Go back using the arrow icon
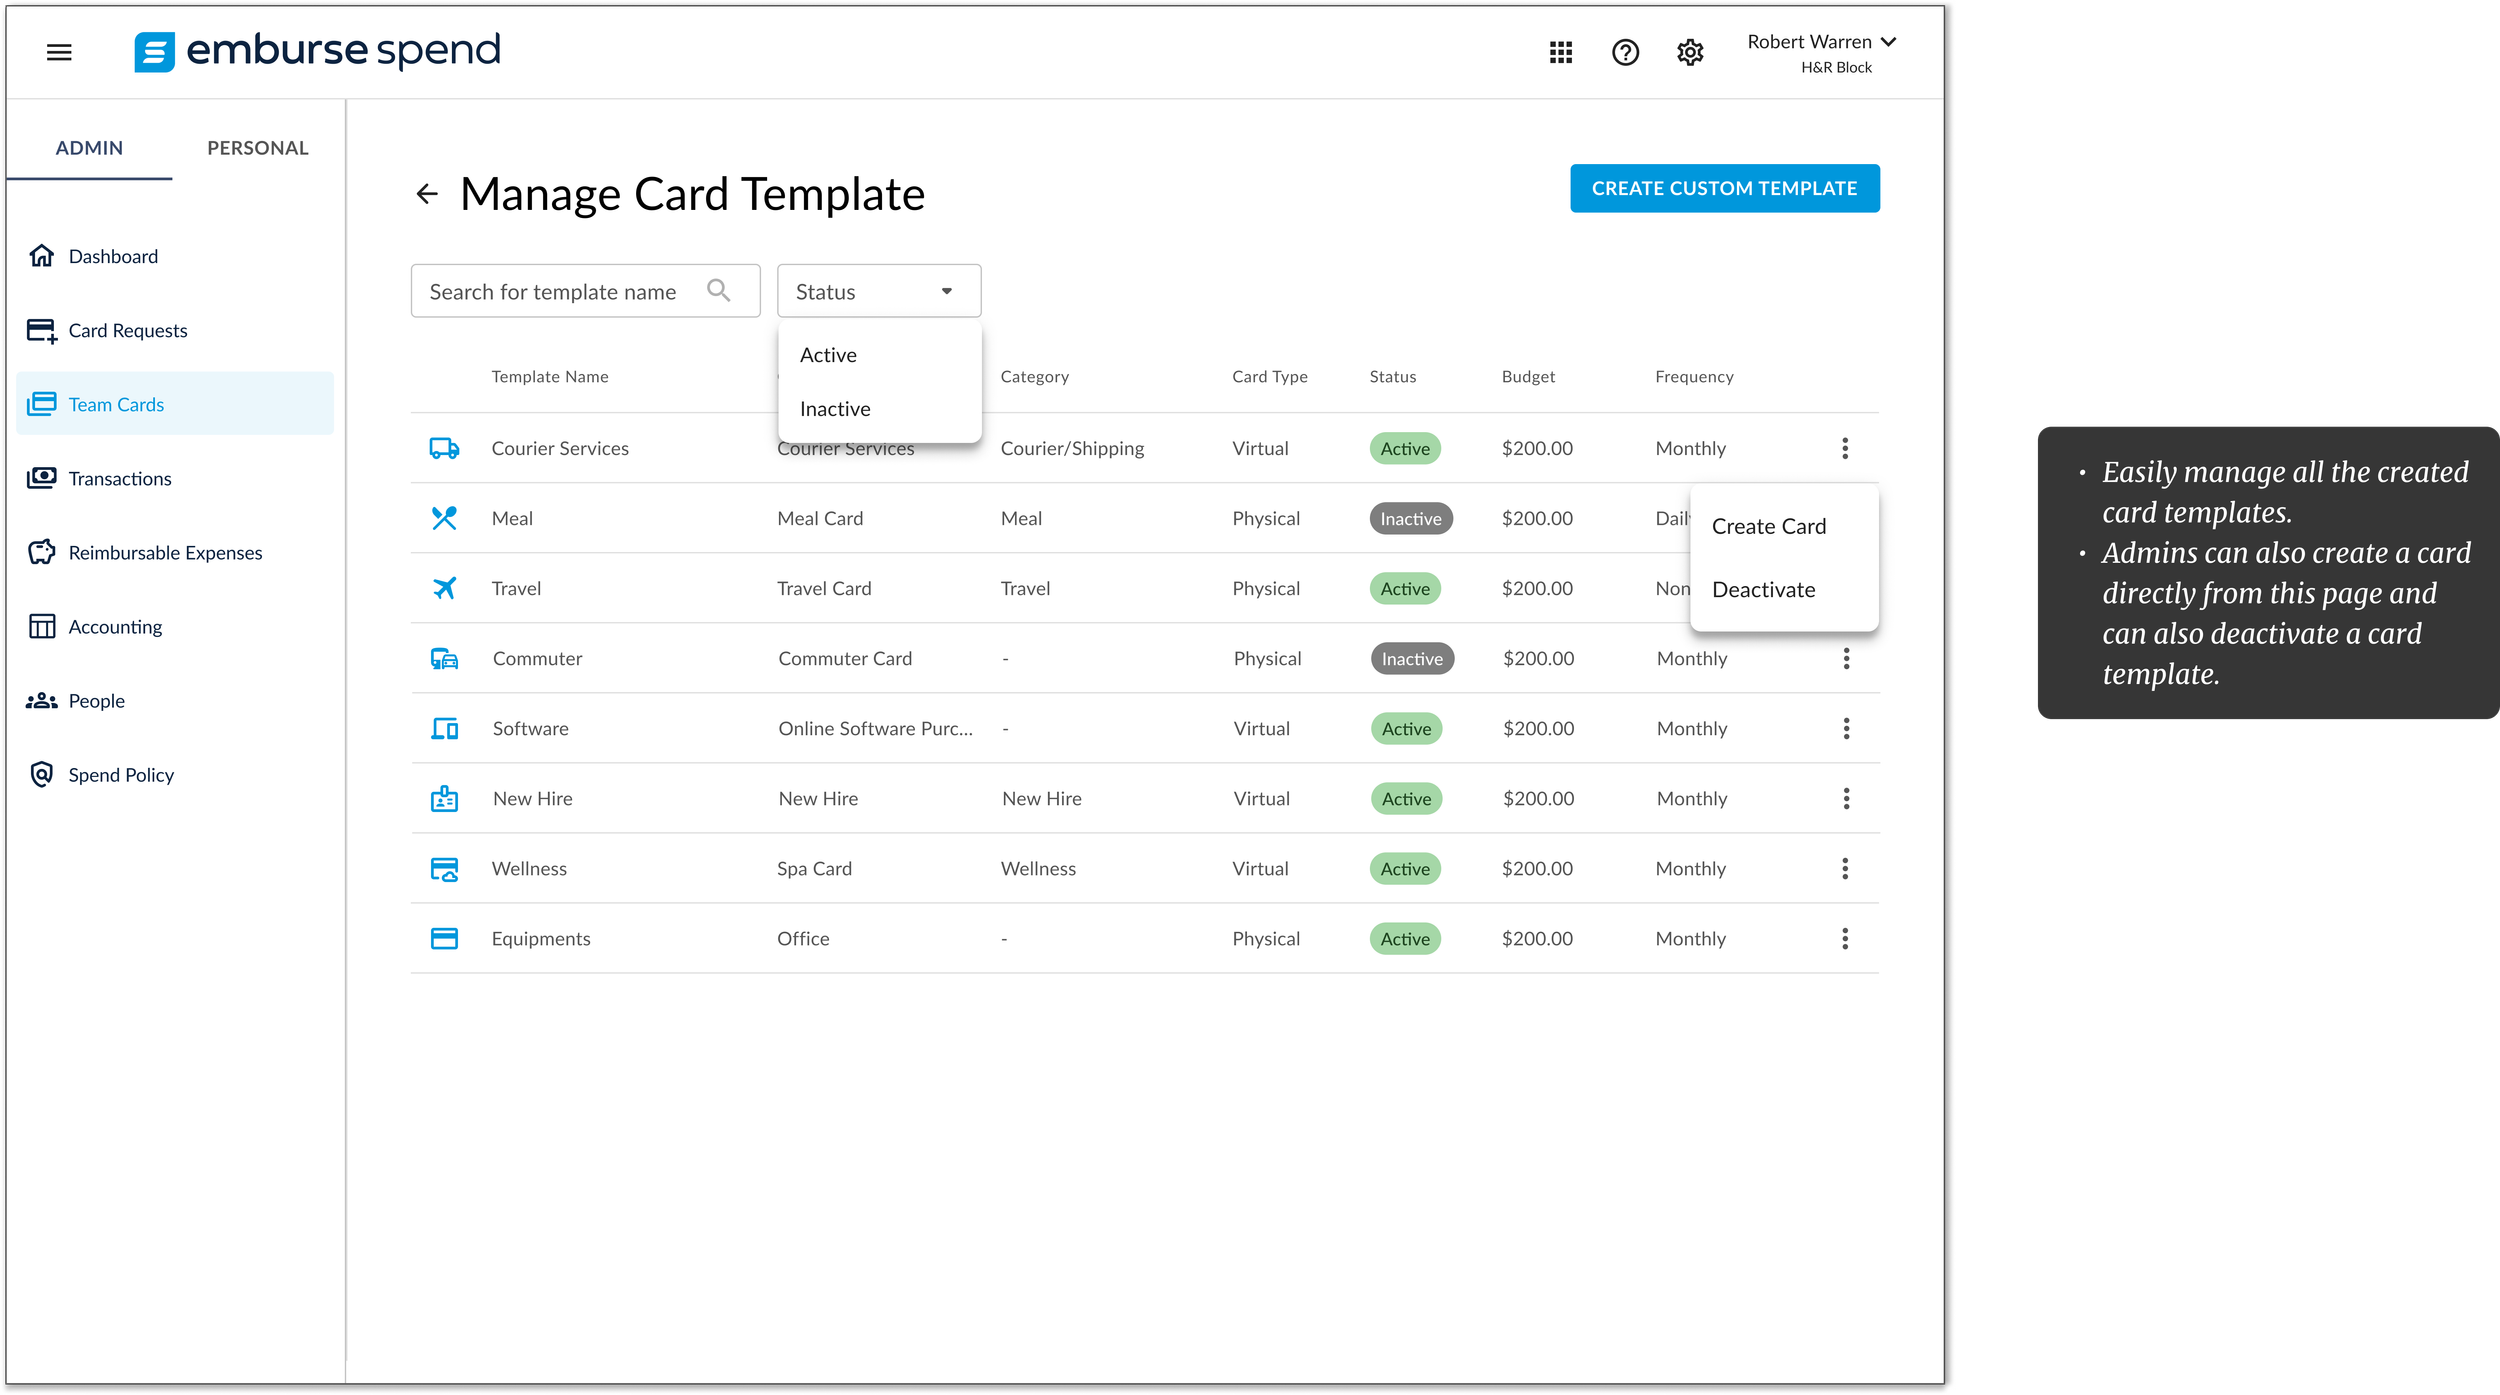The height and width of the screenshot is (1395, 2500). (427, 194)
